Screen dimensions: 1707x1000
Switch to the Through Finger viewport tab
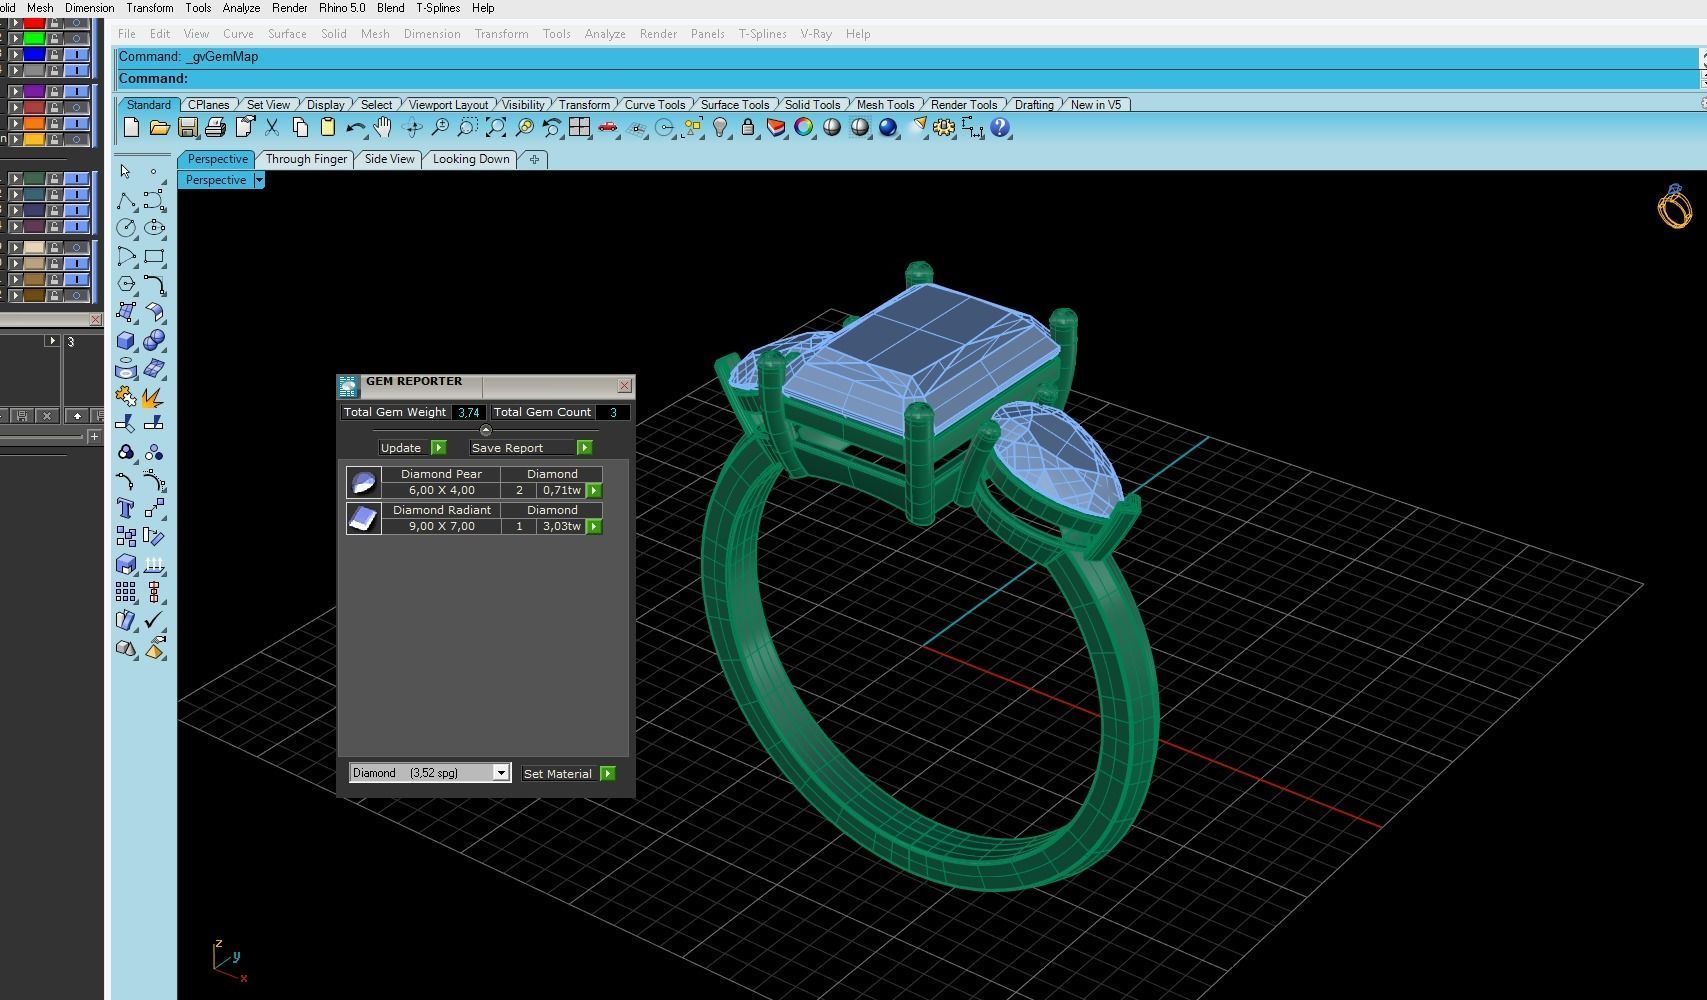click(x=306, y=159)
